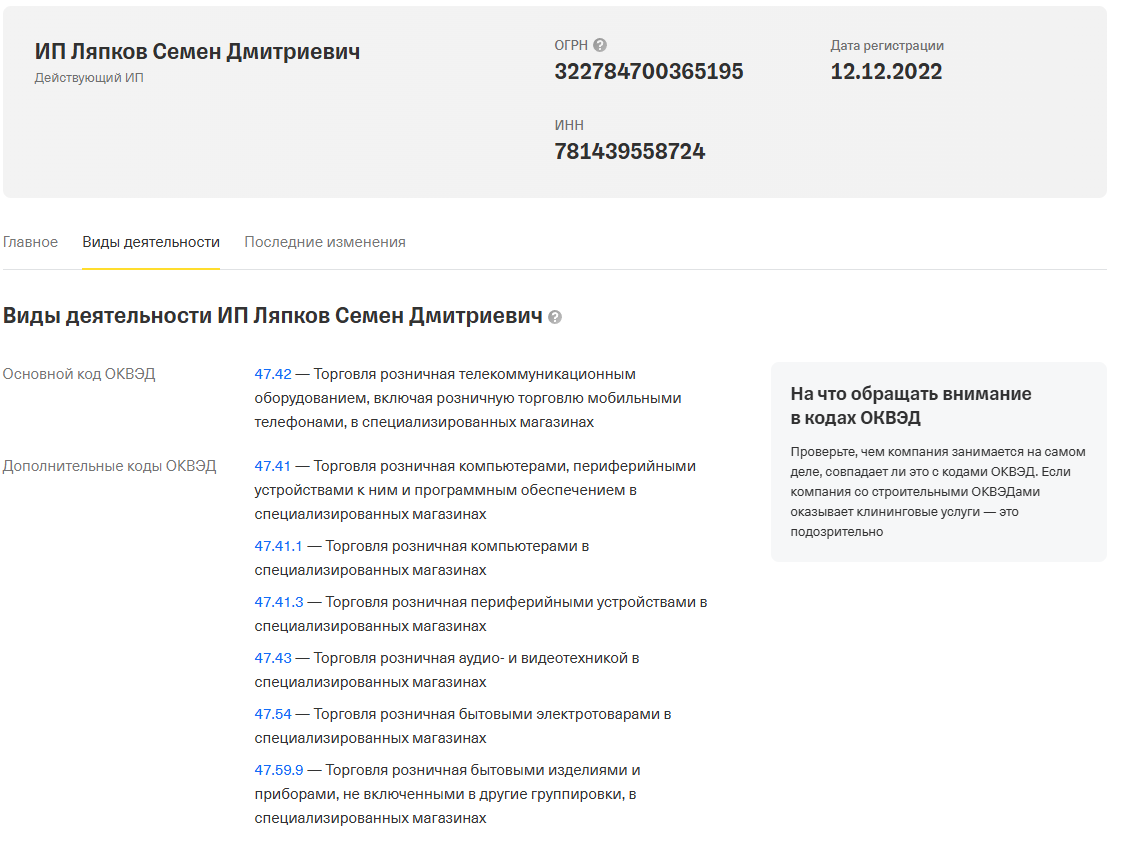The height and width of the screenshot is (841, 1121).
Task: Click the registration date 12.12.2022
Action: tap(886, 72)
